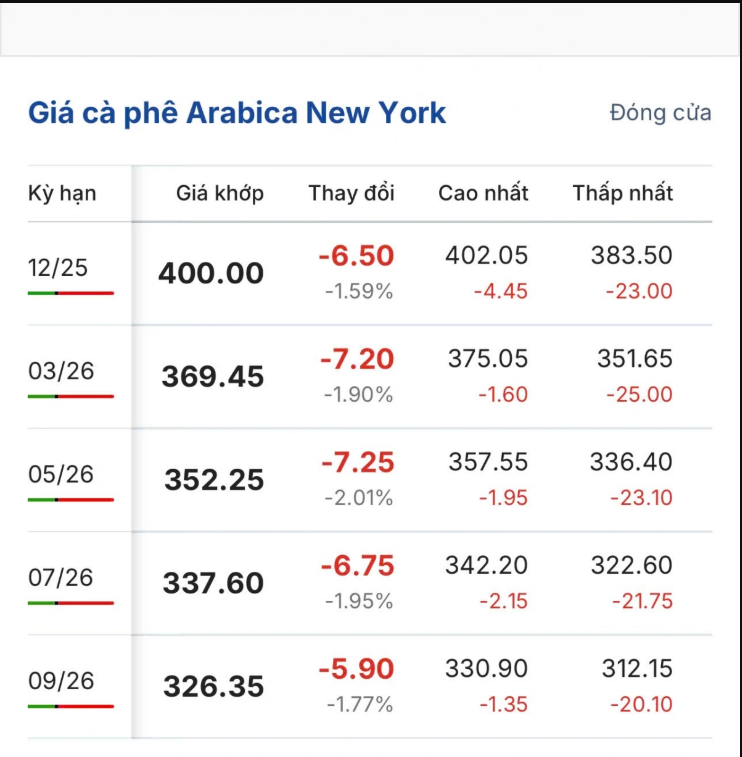
Task: Click the 342.20 highest price value
Action: click(x=487, y=565)
